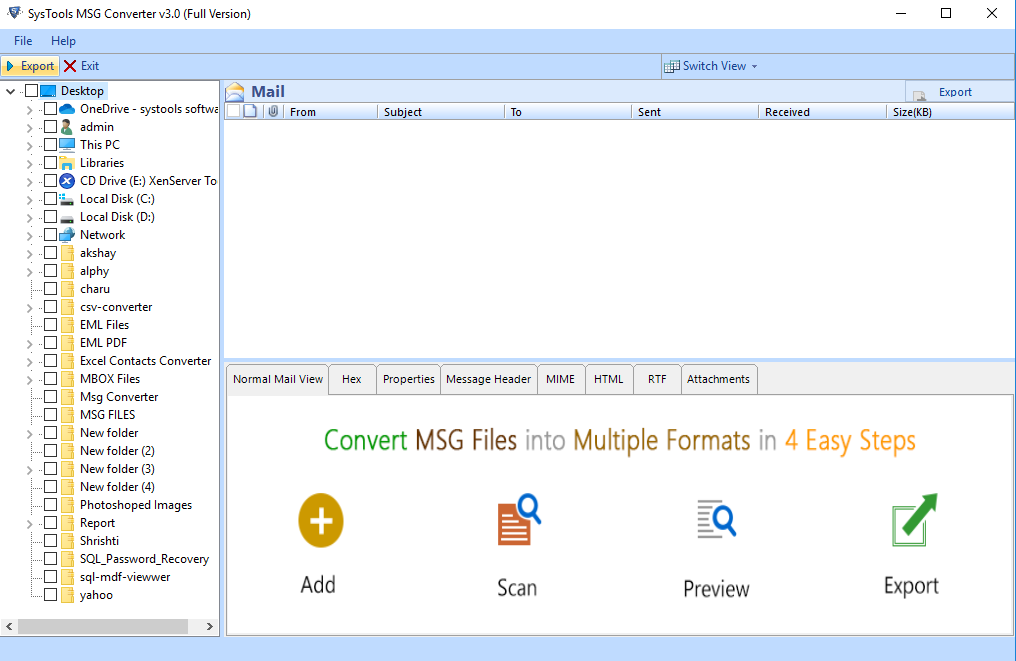The width and height of the screenshot is (1016, 661).
Task: Click the CD Drive (E:) XenServer icon
Action: tap(67, 181)
